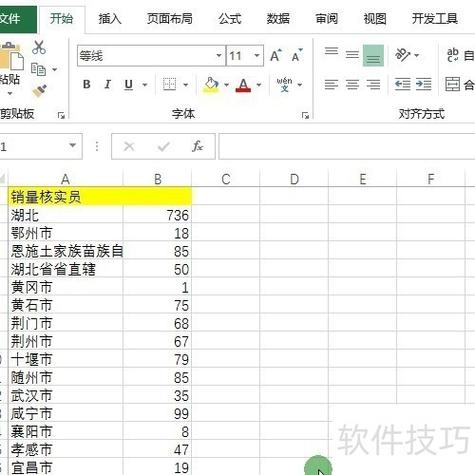475x475 pixels.
Task: Open the Font group dialog launcher
Action: pyautogui.click(x=305, y=116)
